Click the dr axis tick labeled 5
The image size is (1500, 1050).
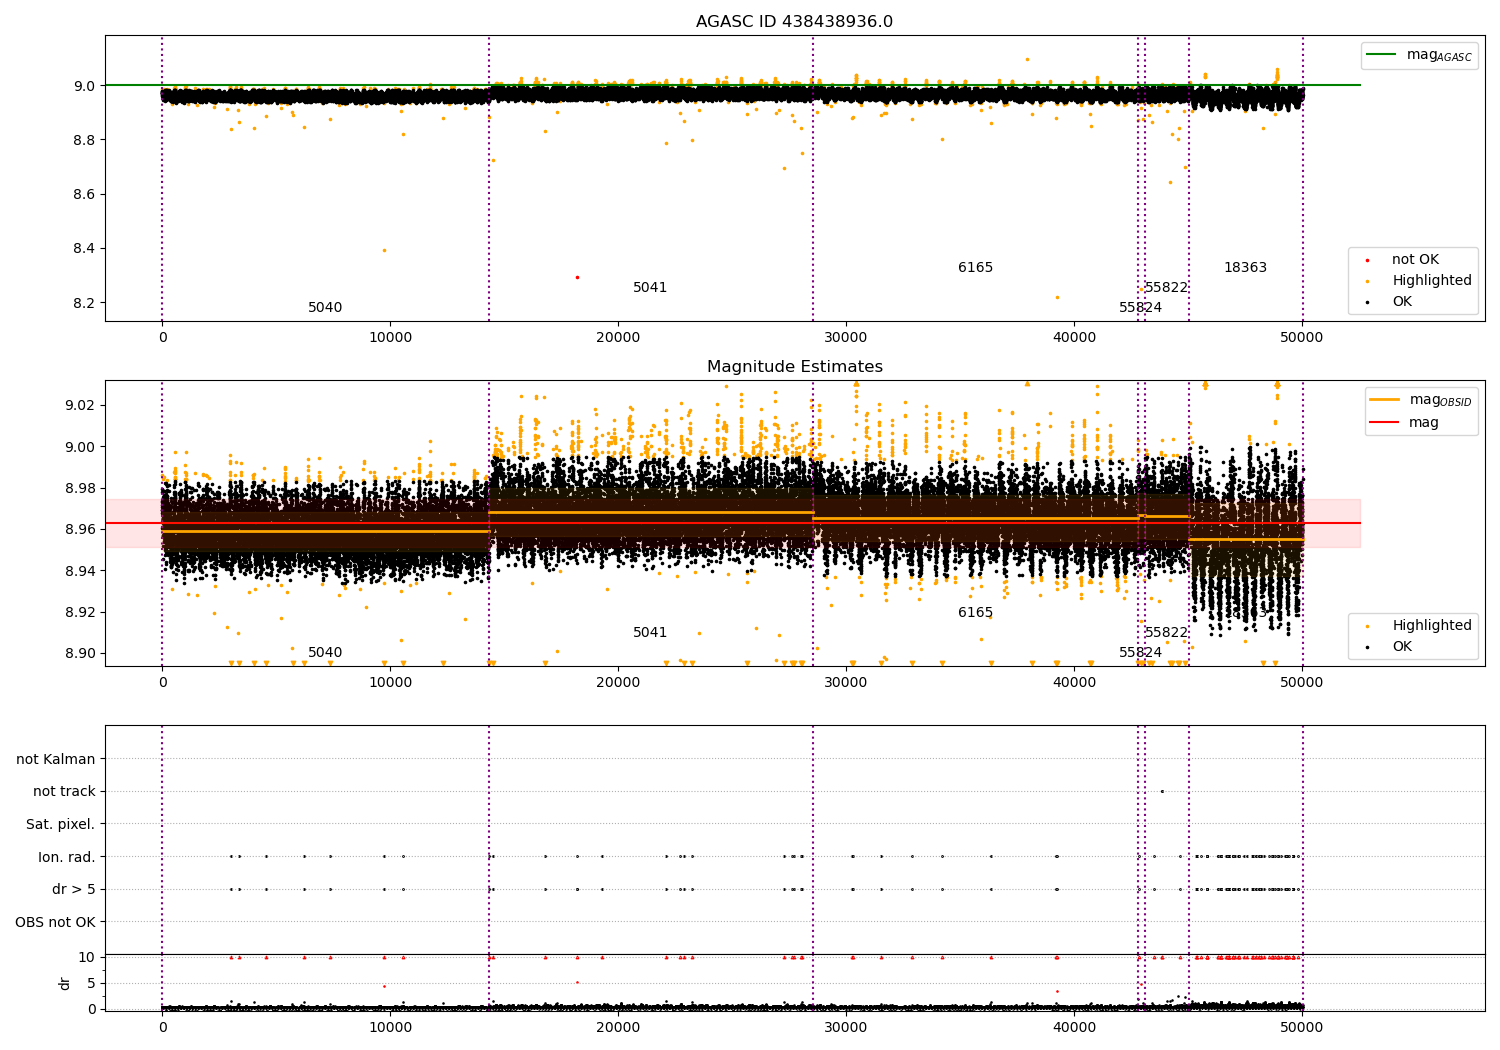coord(91,983)
